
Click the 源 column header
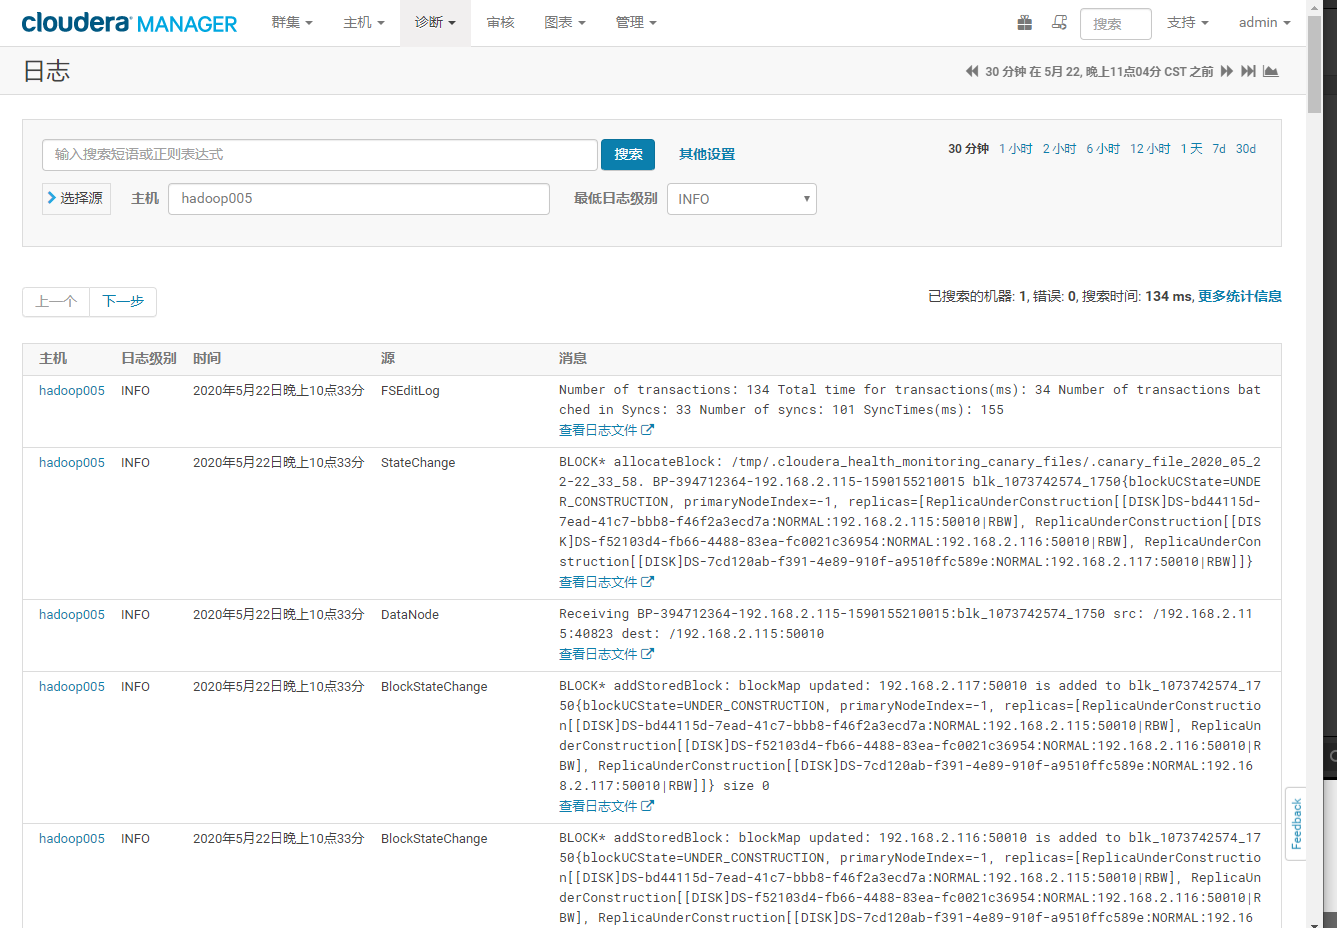click(388, 358)
